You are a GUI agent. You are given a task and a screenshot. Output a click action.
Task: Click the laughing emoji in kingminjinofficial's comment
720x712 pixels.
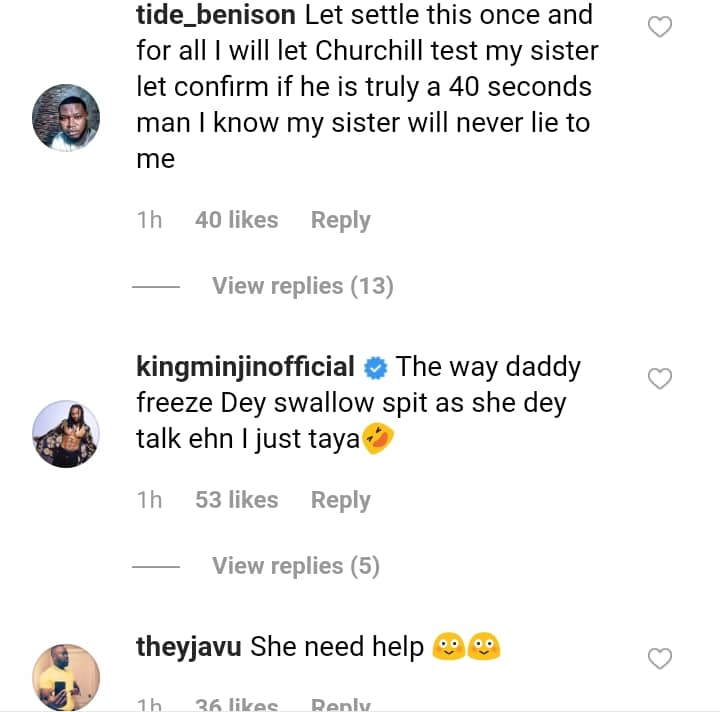(378, 440)
